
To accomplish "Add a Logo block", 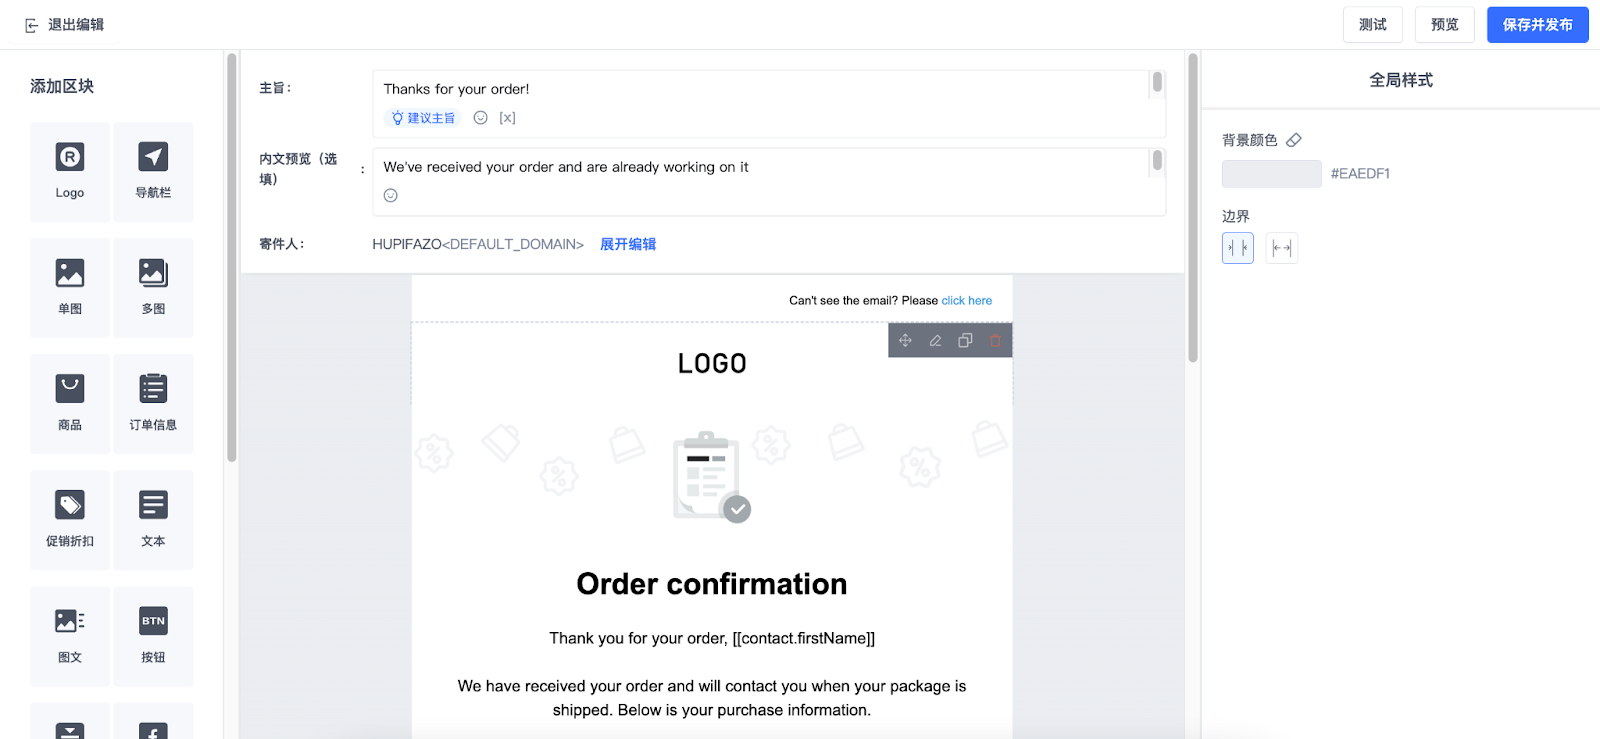I will (70, 171).
